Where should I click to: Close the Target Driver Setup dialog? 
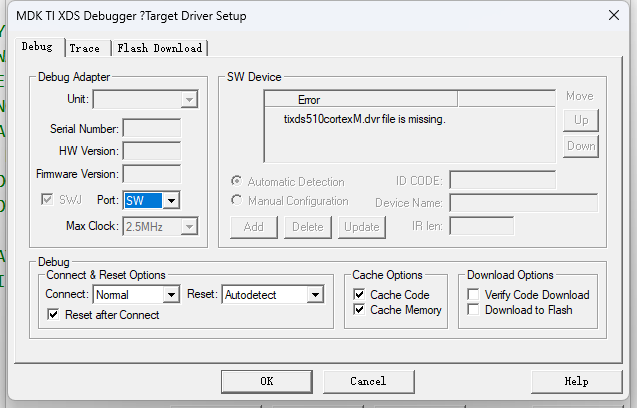click(613, 15)
